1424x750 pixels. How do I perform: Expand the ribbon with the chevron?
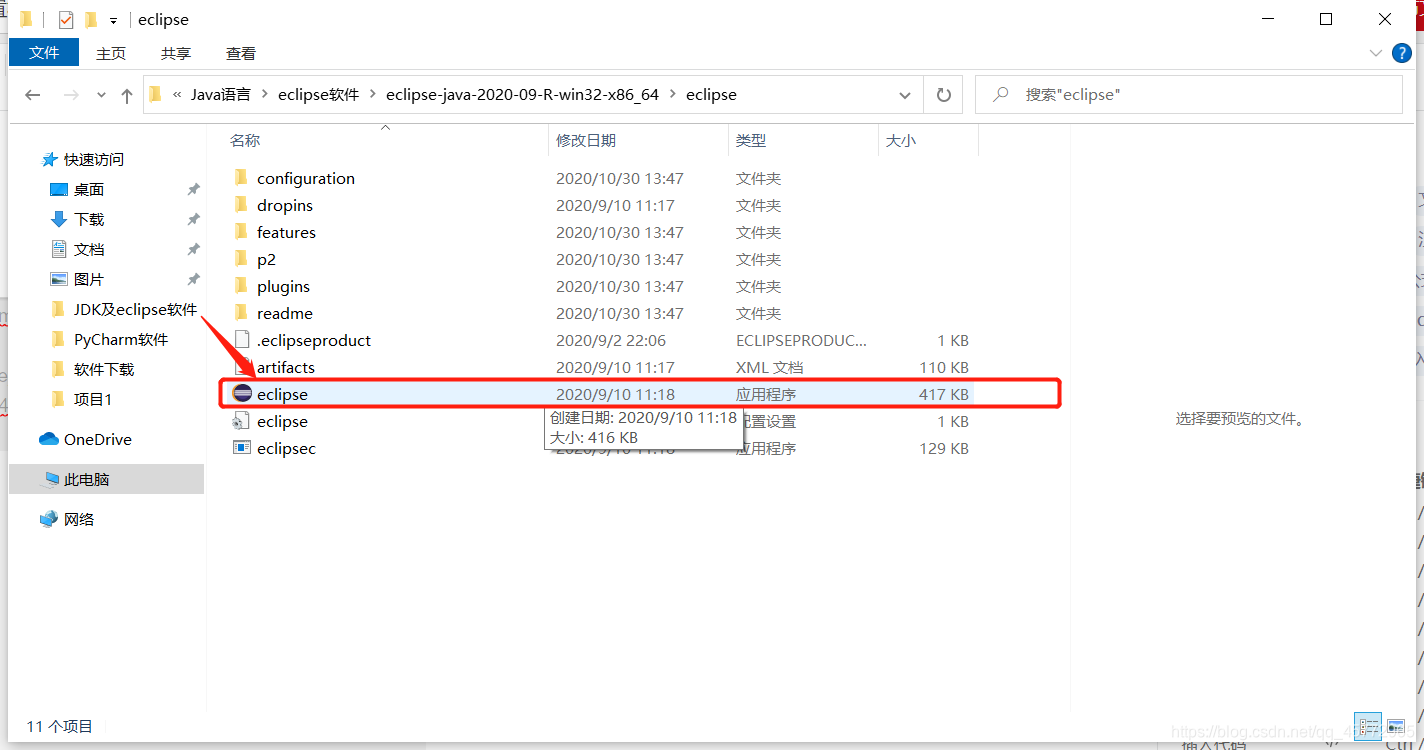(1374, 52)
